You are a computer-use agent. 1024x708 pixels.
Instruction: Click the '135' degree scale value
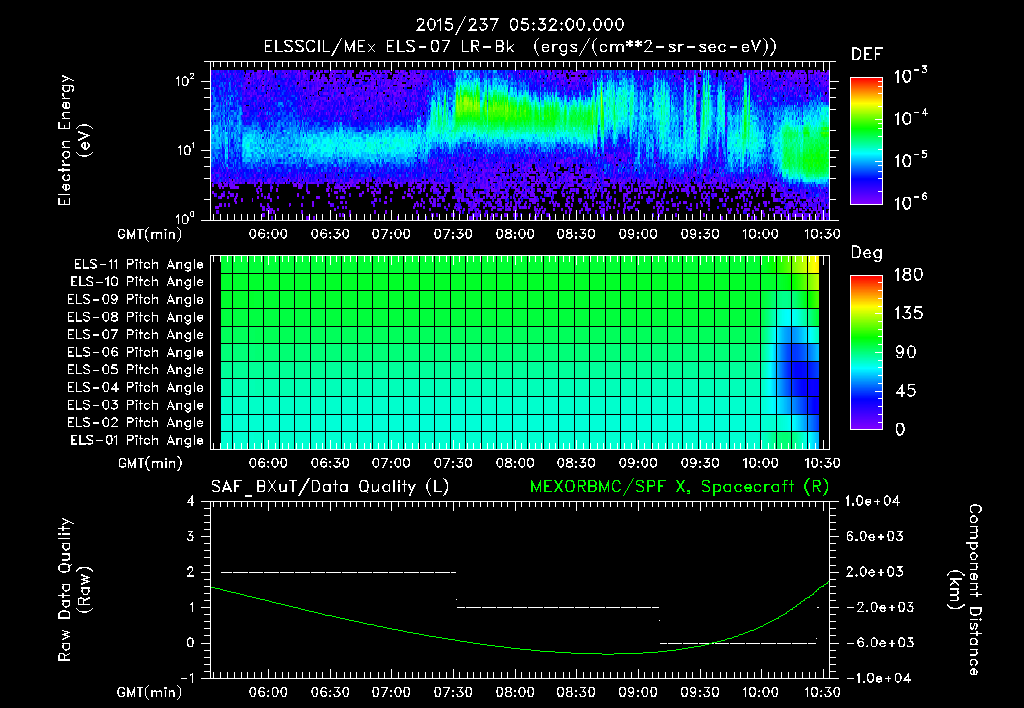tap(908, 314)
